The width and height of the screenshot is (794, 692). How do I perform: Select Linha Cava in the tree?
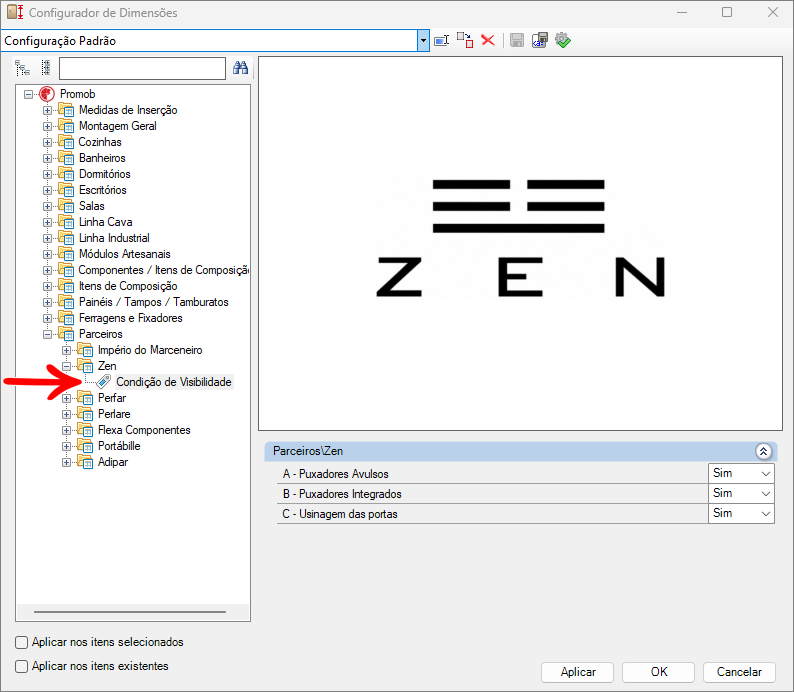point(105,222)
